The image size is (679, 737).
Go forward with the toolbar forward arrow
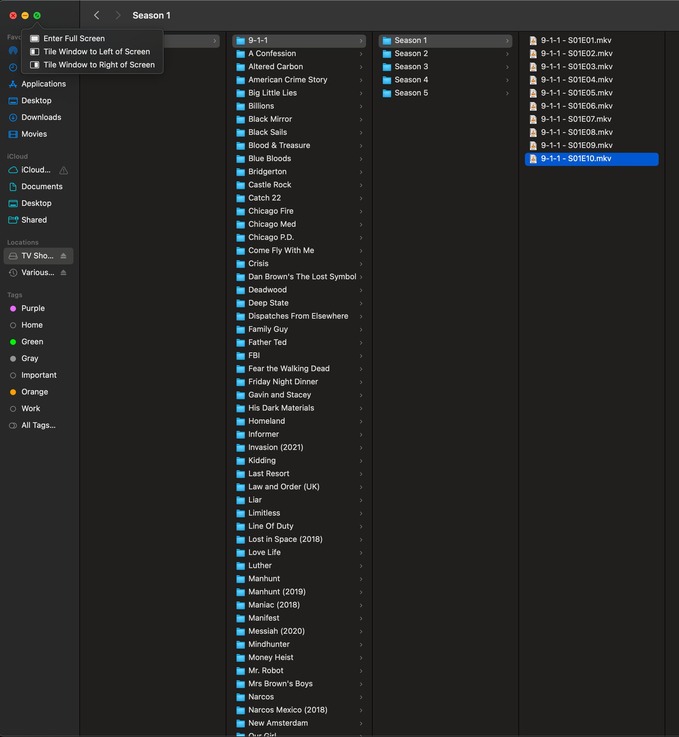coord(117,16)
